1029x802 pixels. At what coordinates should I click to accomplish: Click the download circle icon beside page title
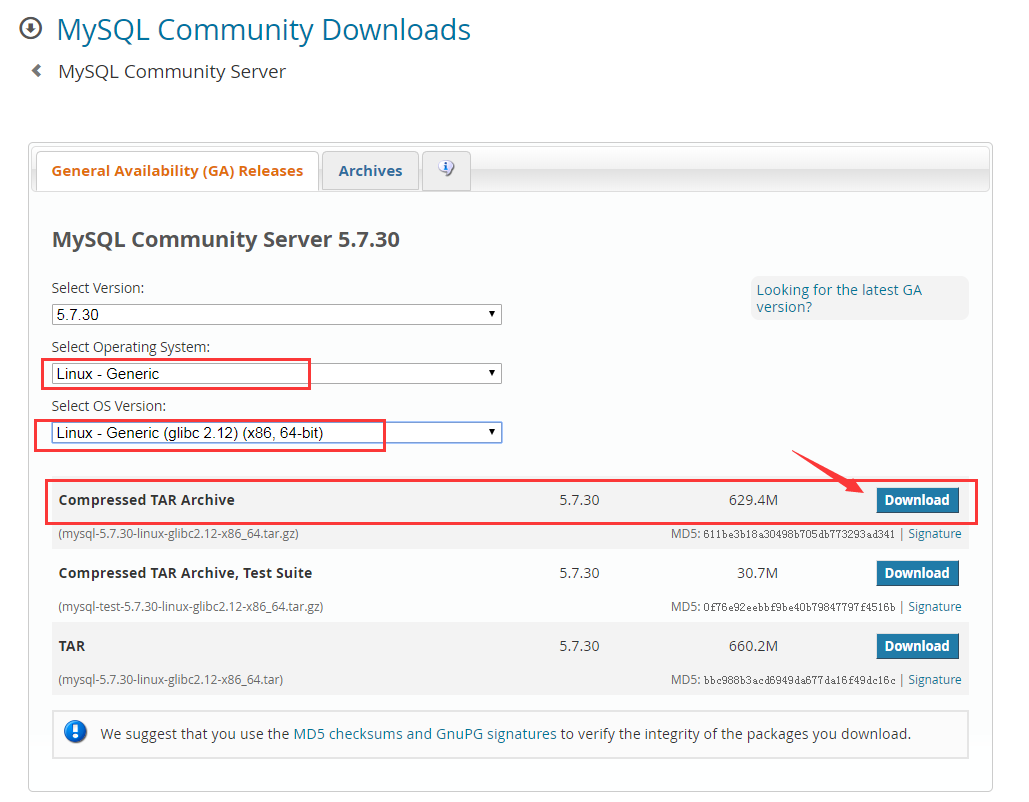tap(30, 29)
